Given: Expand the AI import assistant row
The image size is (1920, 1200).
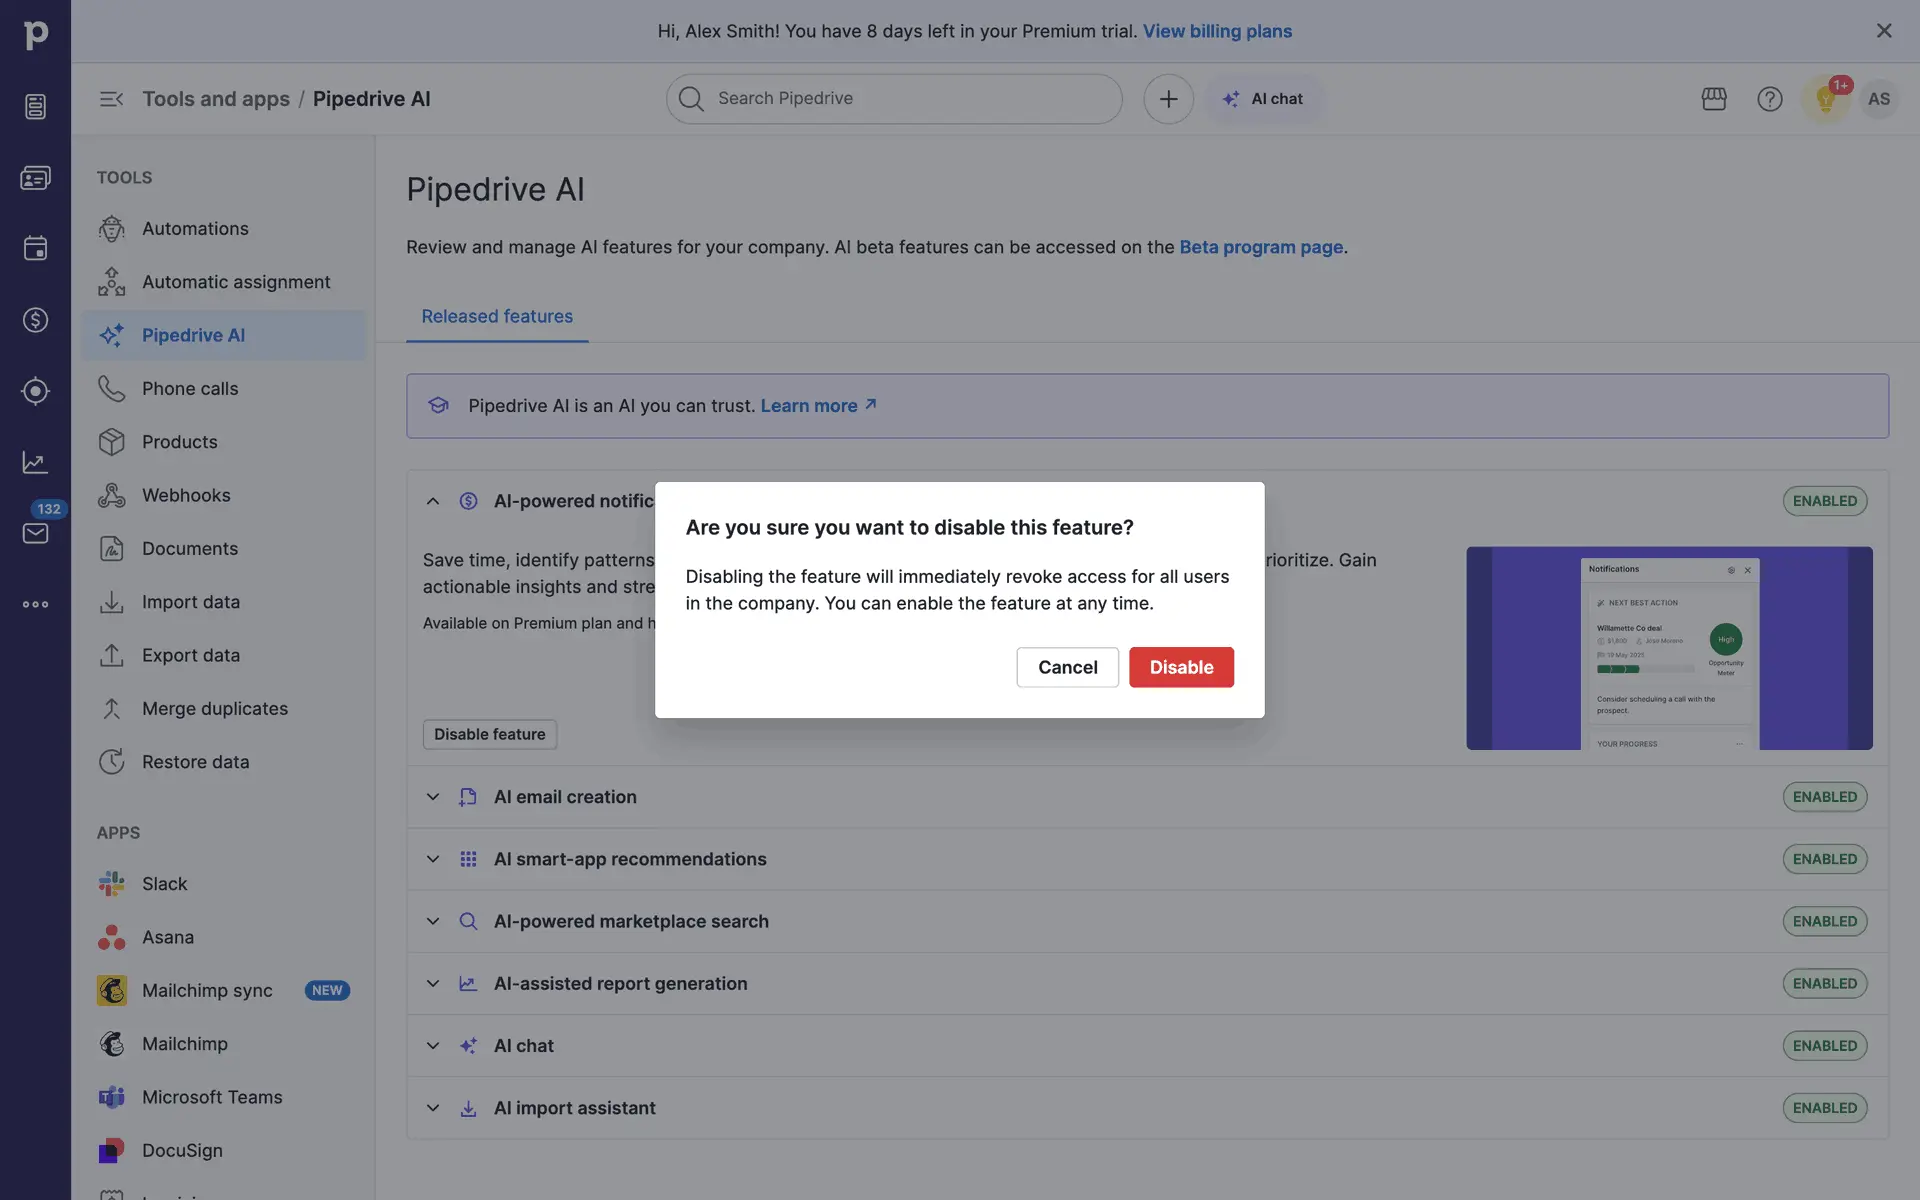Looking at the screenshot, I should (433, 1108).
